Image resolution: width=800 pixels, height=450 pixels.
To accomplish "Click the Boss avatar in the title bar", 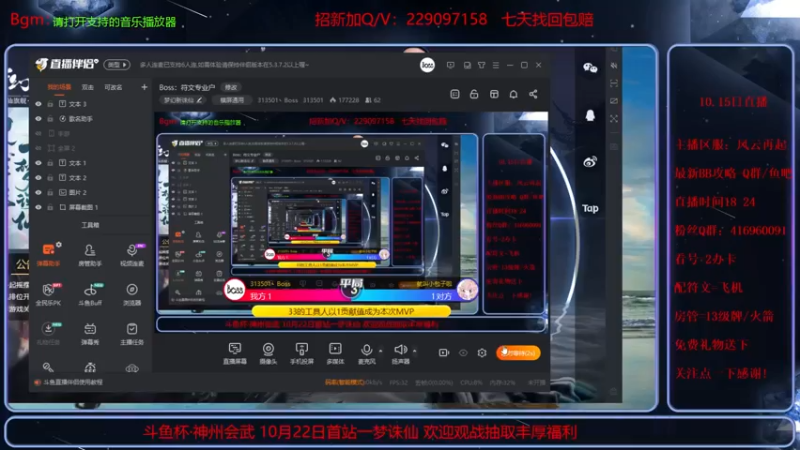I will pos(427,65).
